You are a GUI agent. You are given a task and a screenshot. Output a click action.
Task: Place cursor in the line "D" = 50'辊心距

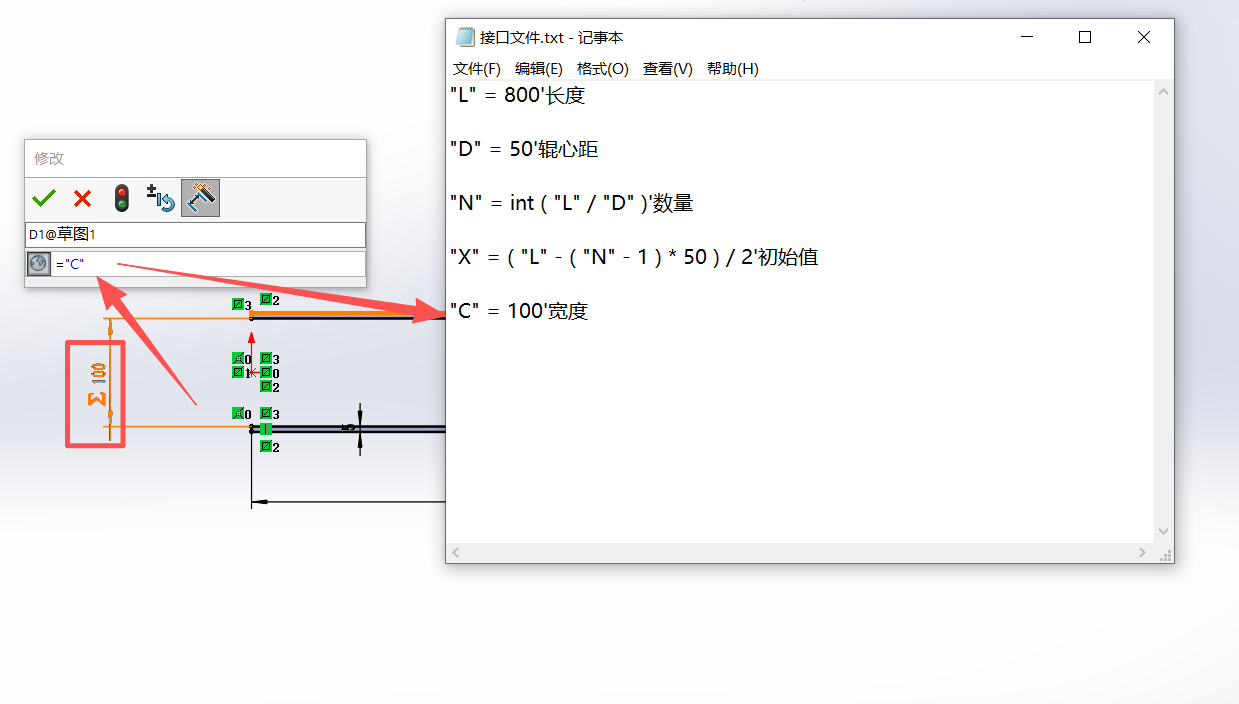click(x=524, y=150)
